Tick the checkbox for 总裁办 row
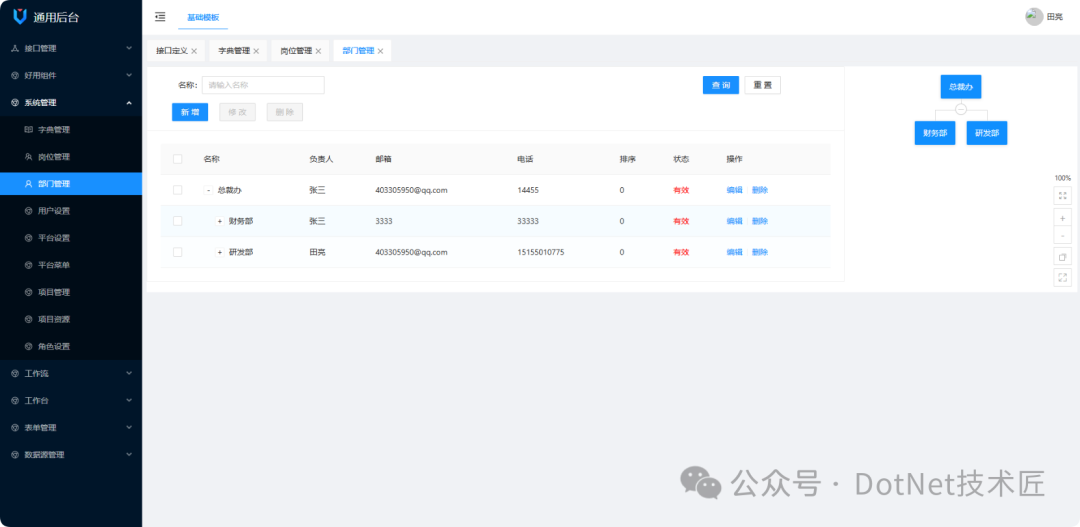This screenshot has height=527, width=1080. point(178,190)
